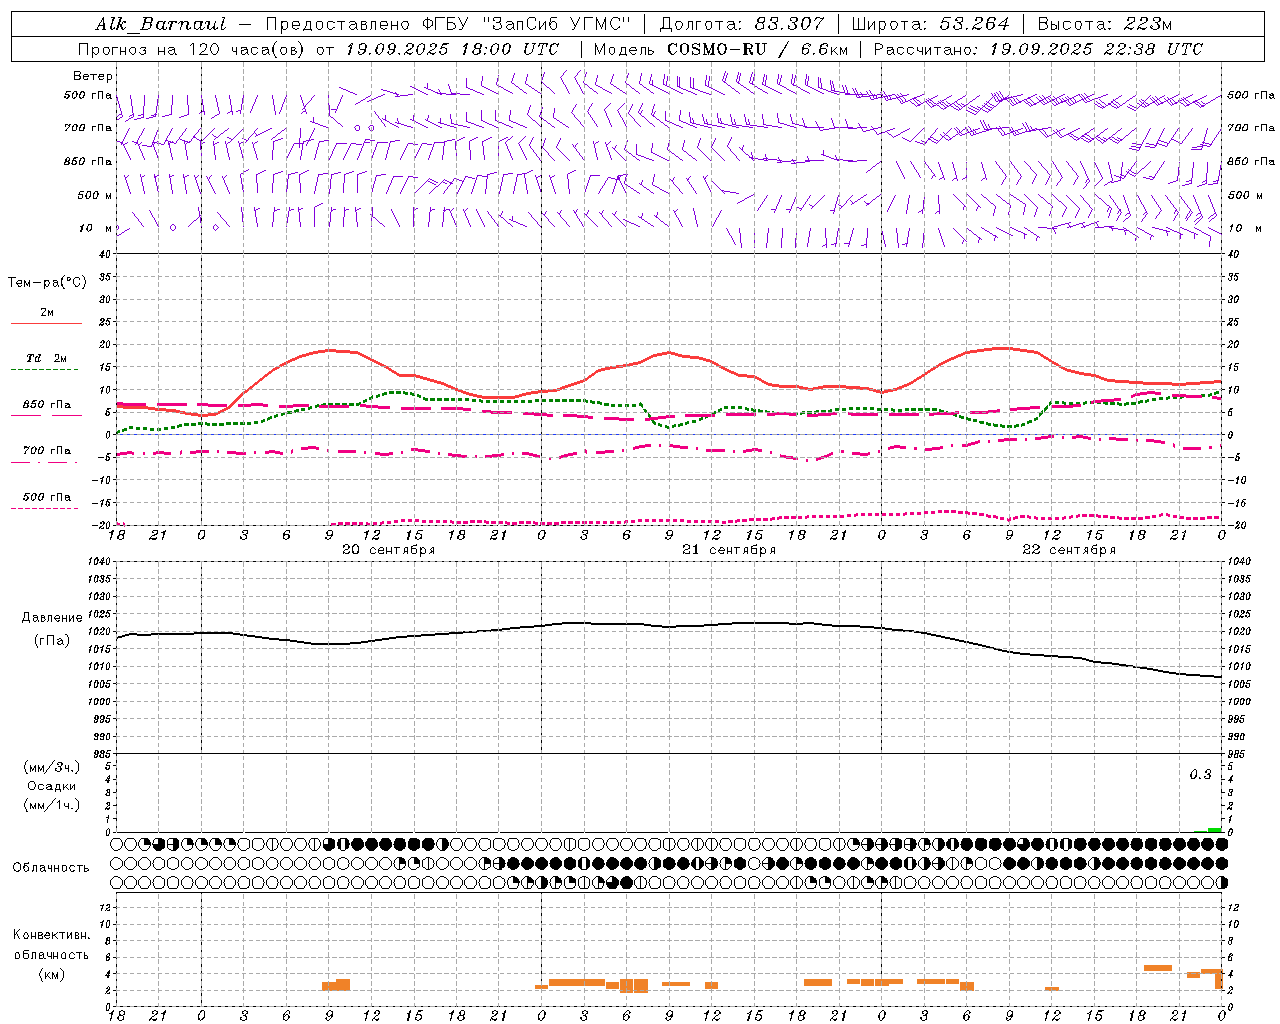The width and height of the screenshot is (1280, 1024).
Task: Click the Широта: 53.264 value
Action: [930, 24]
